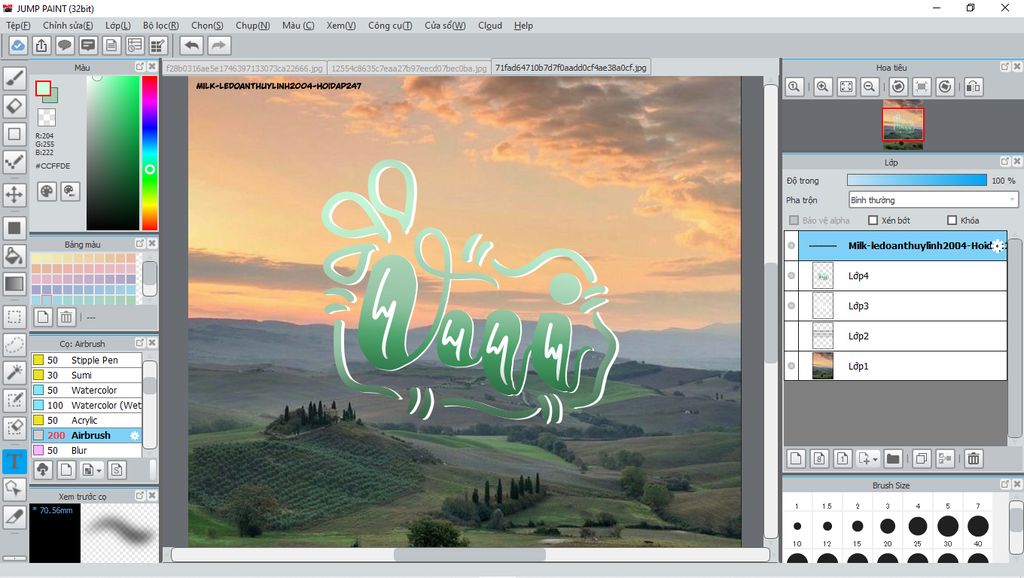
Task: Select the Lớp1 layer row
Action: tap(895, 366)
